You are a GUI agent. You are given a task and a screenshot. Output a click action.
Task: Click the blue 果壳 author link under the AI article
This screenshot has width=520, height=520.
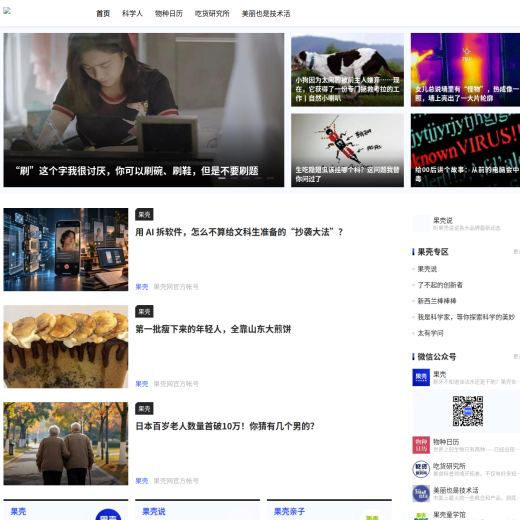(142, 287)
